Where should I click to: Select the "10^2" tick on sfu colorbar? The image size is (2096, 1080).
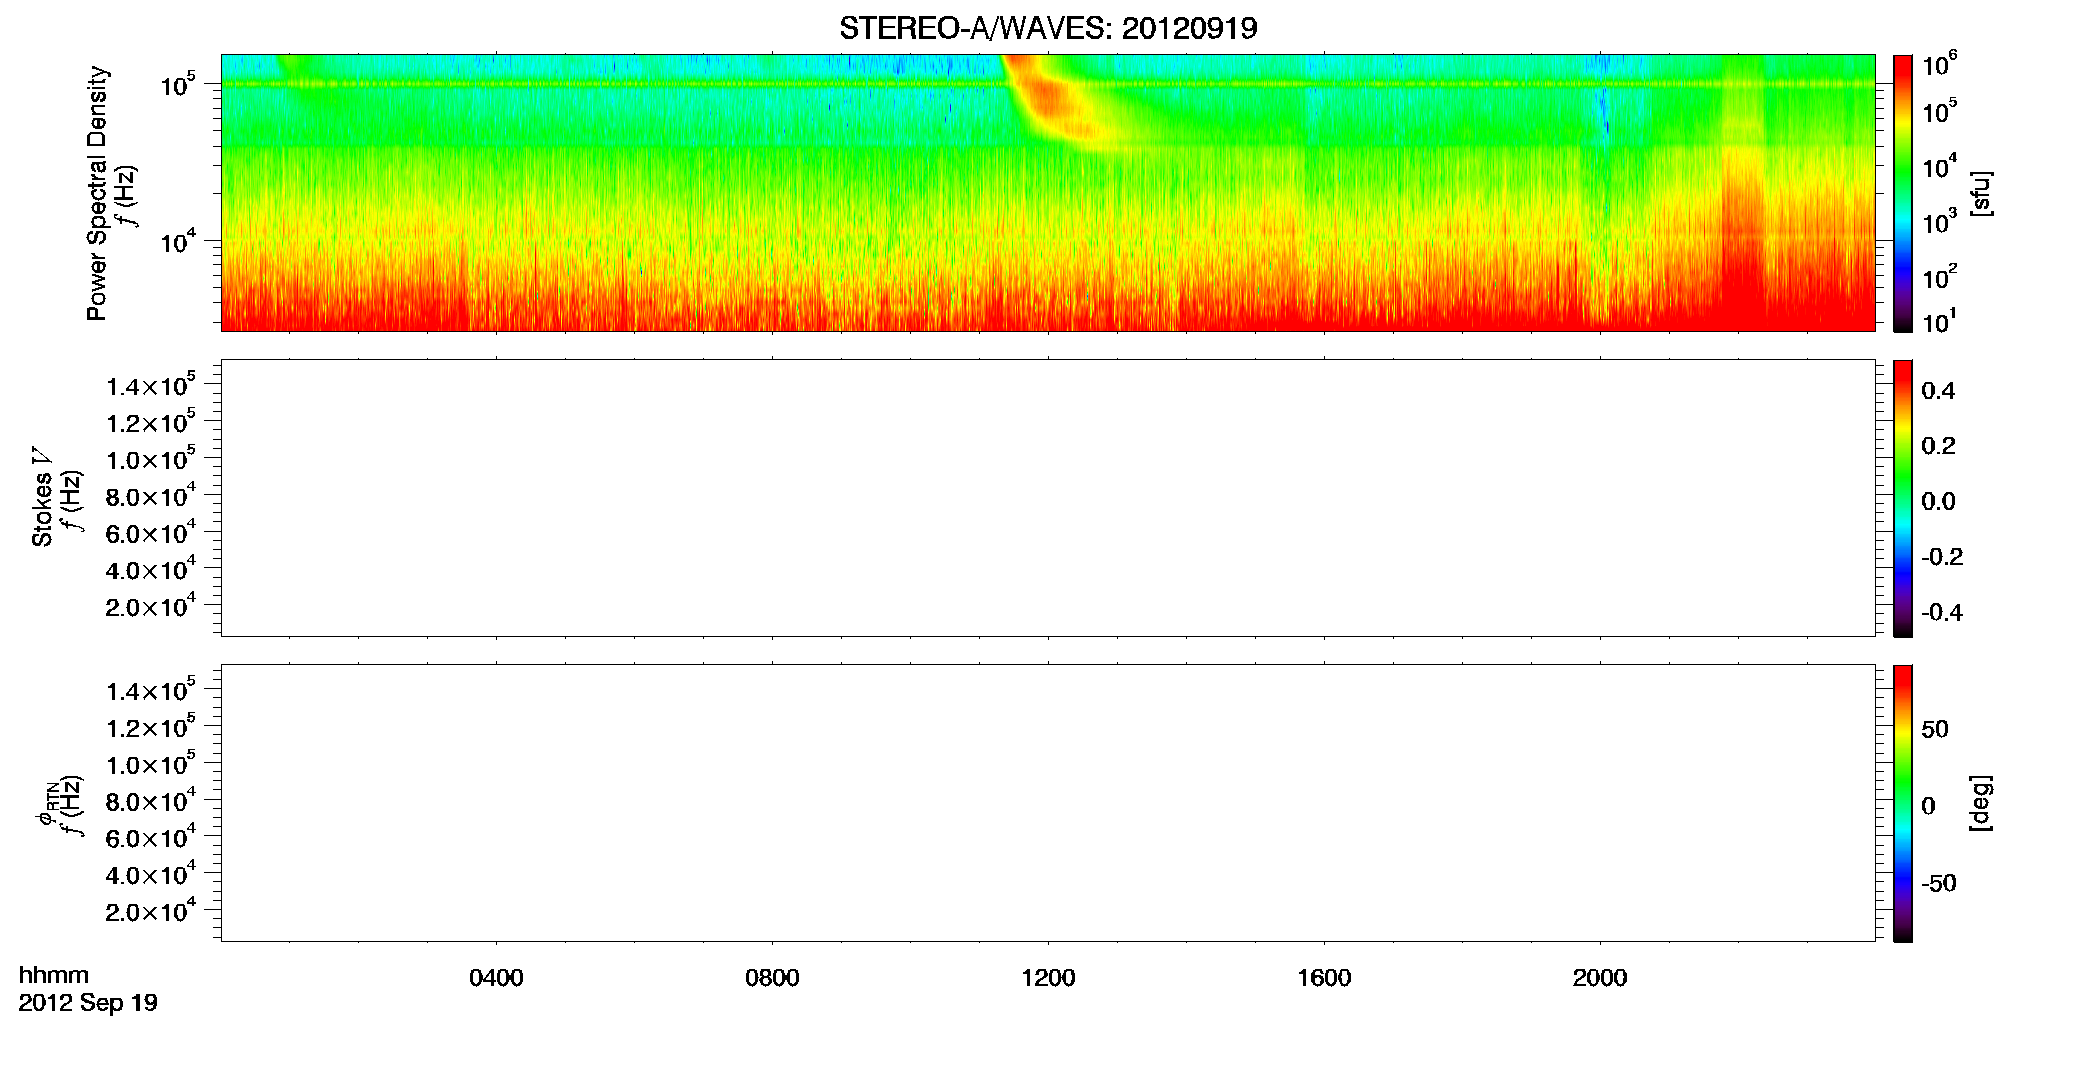pyautogui.click(x=1939, y=276)
